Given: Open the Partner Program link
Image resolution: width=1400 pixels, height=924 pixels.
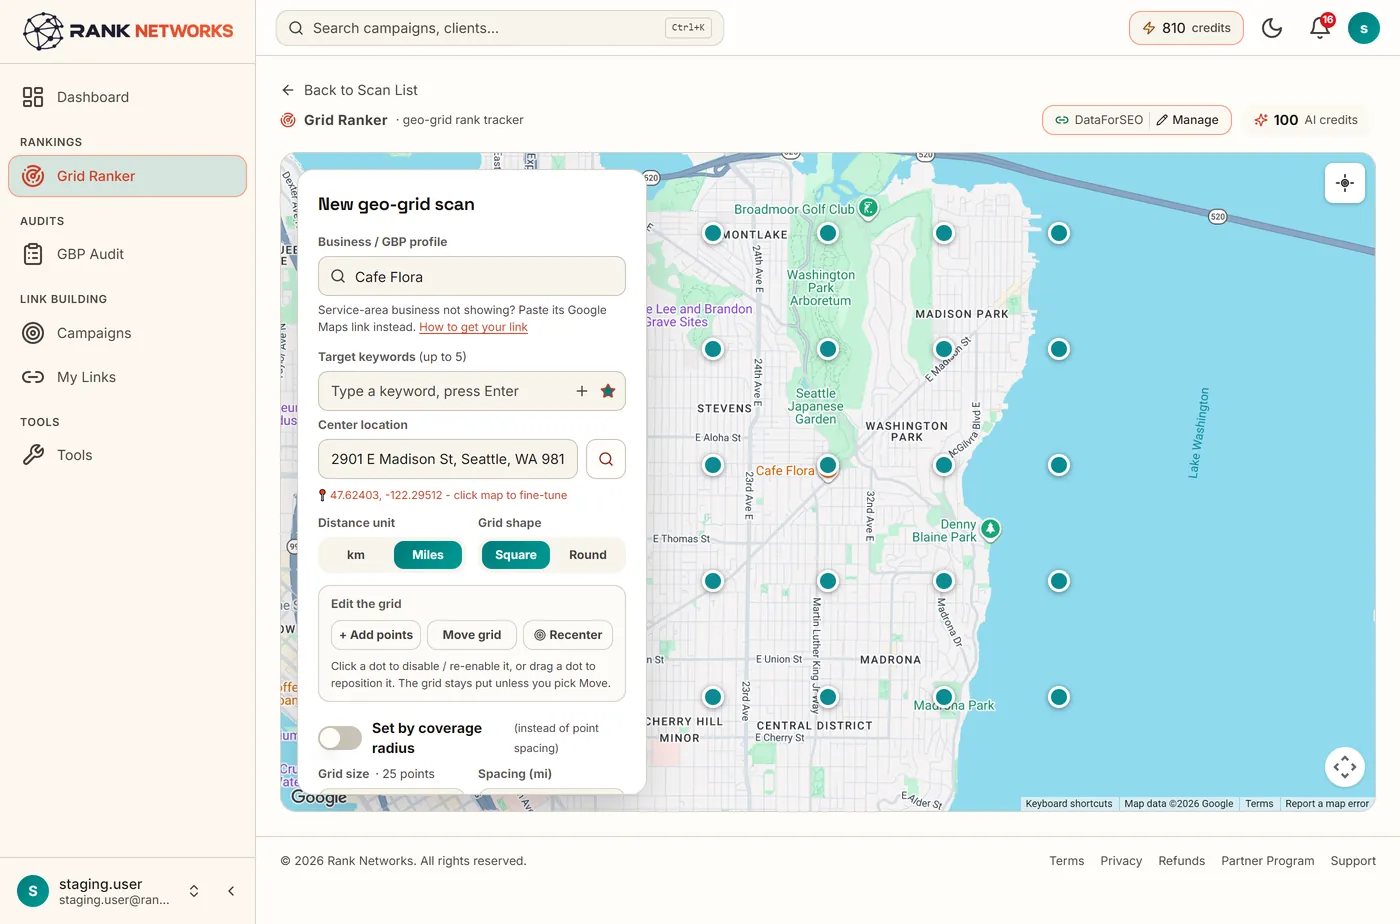Looking at the screenshot, I should point(1268,861).
